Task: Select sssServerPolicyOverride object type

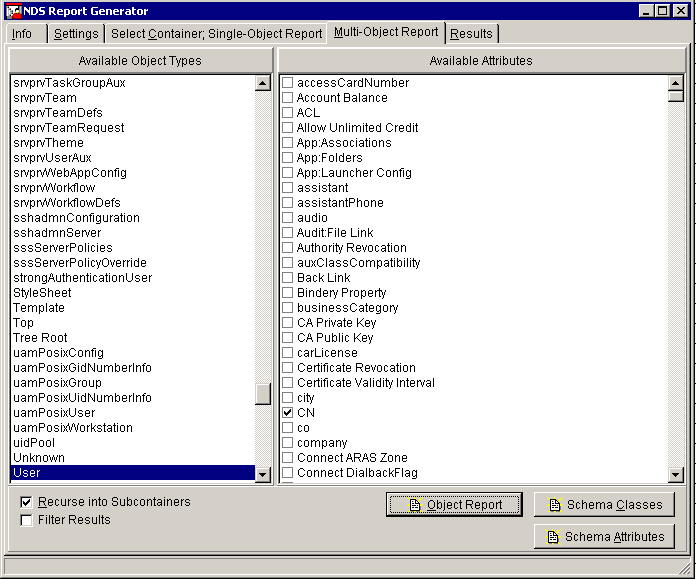Action: click(133, 262)
